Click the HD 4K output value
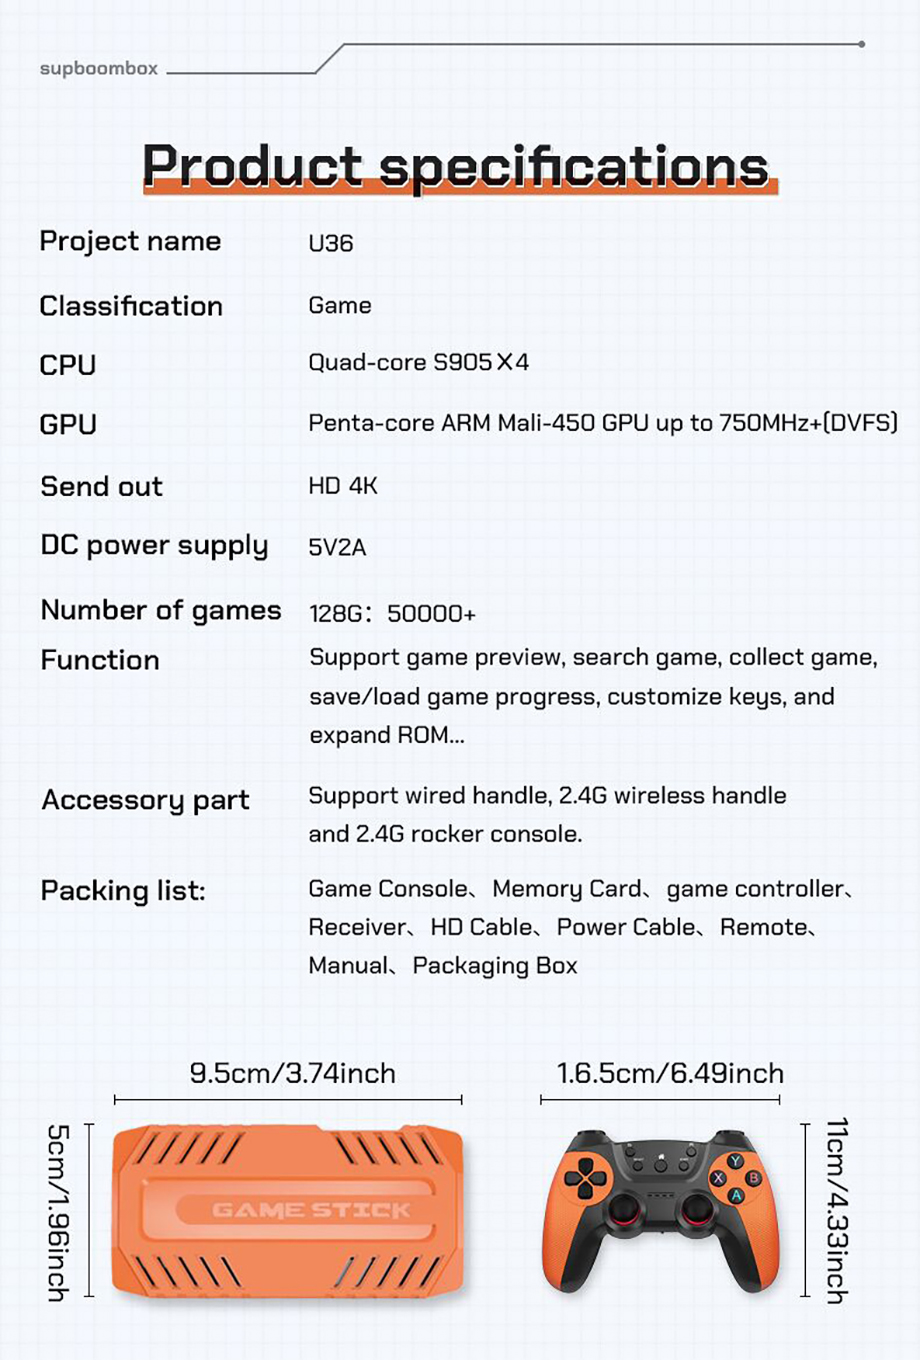This screenshot has height=1360, width=920. (x=342, y=486)
